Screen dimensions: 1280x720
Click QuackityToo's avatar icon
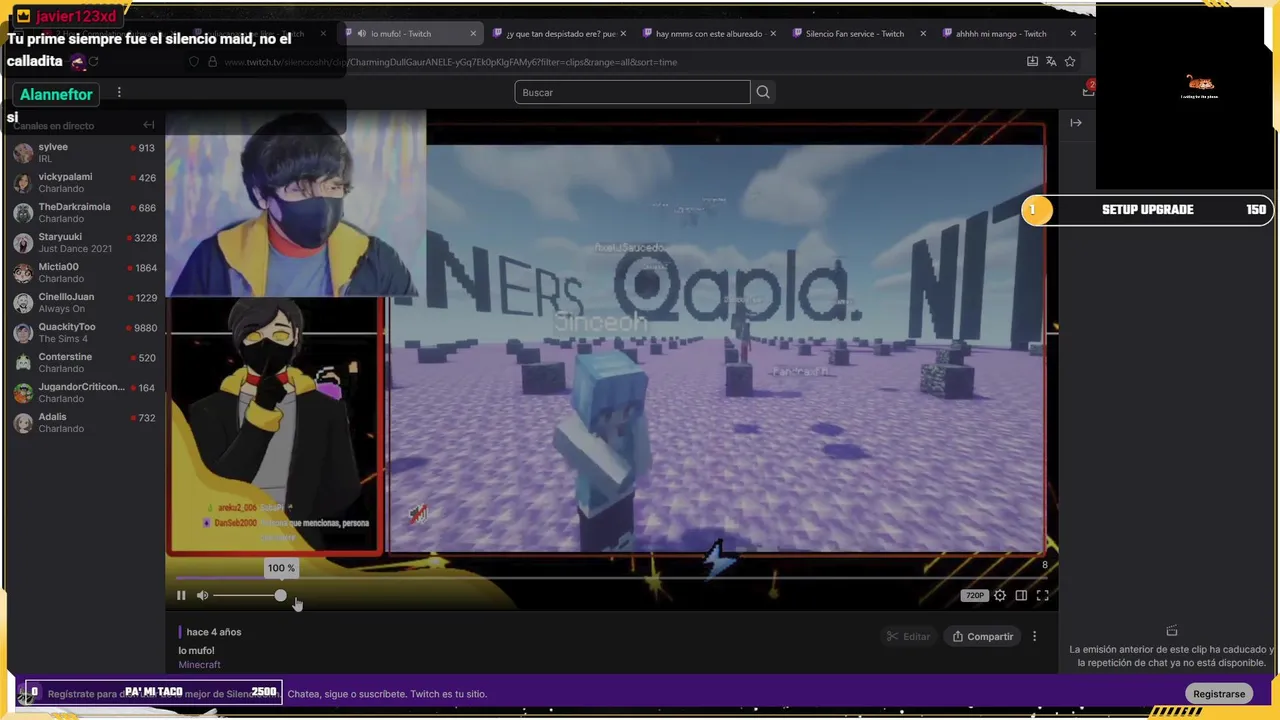pyautogui.click(x=23, y=333)
